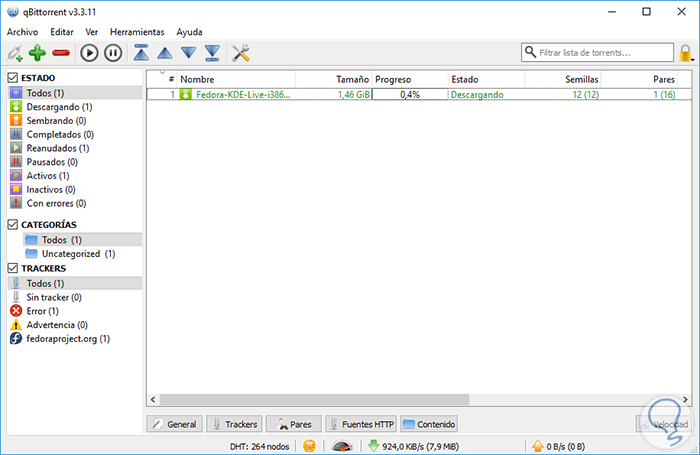Sort by the # column header
Viewport: 700px width, 455px height.
click(x=162, y=79)
